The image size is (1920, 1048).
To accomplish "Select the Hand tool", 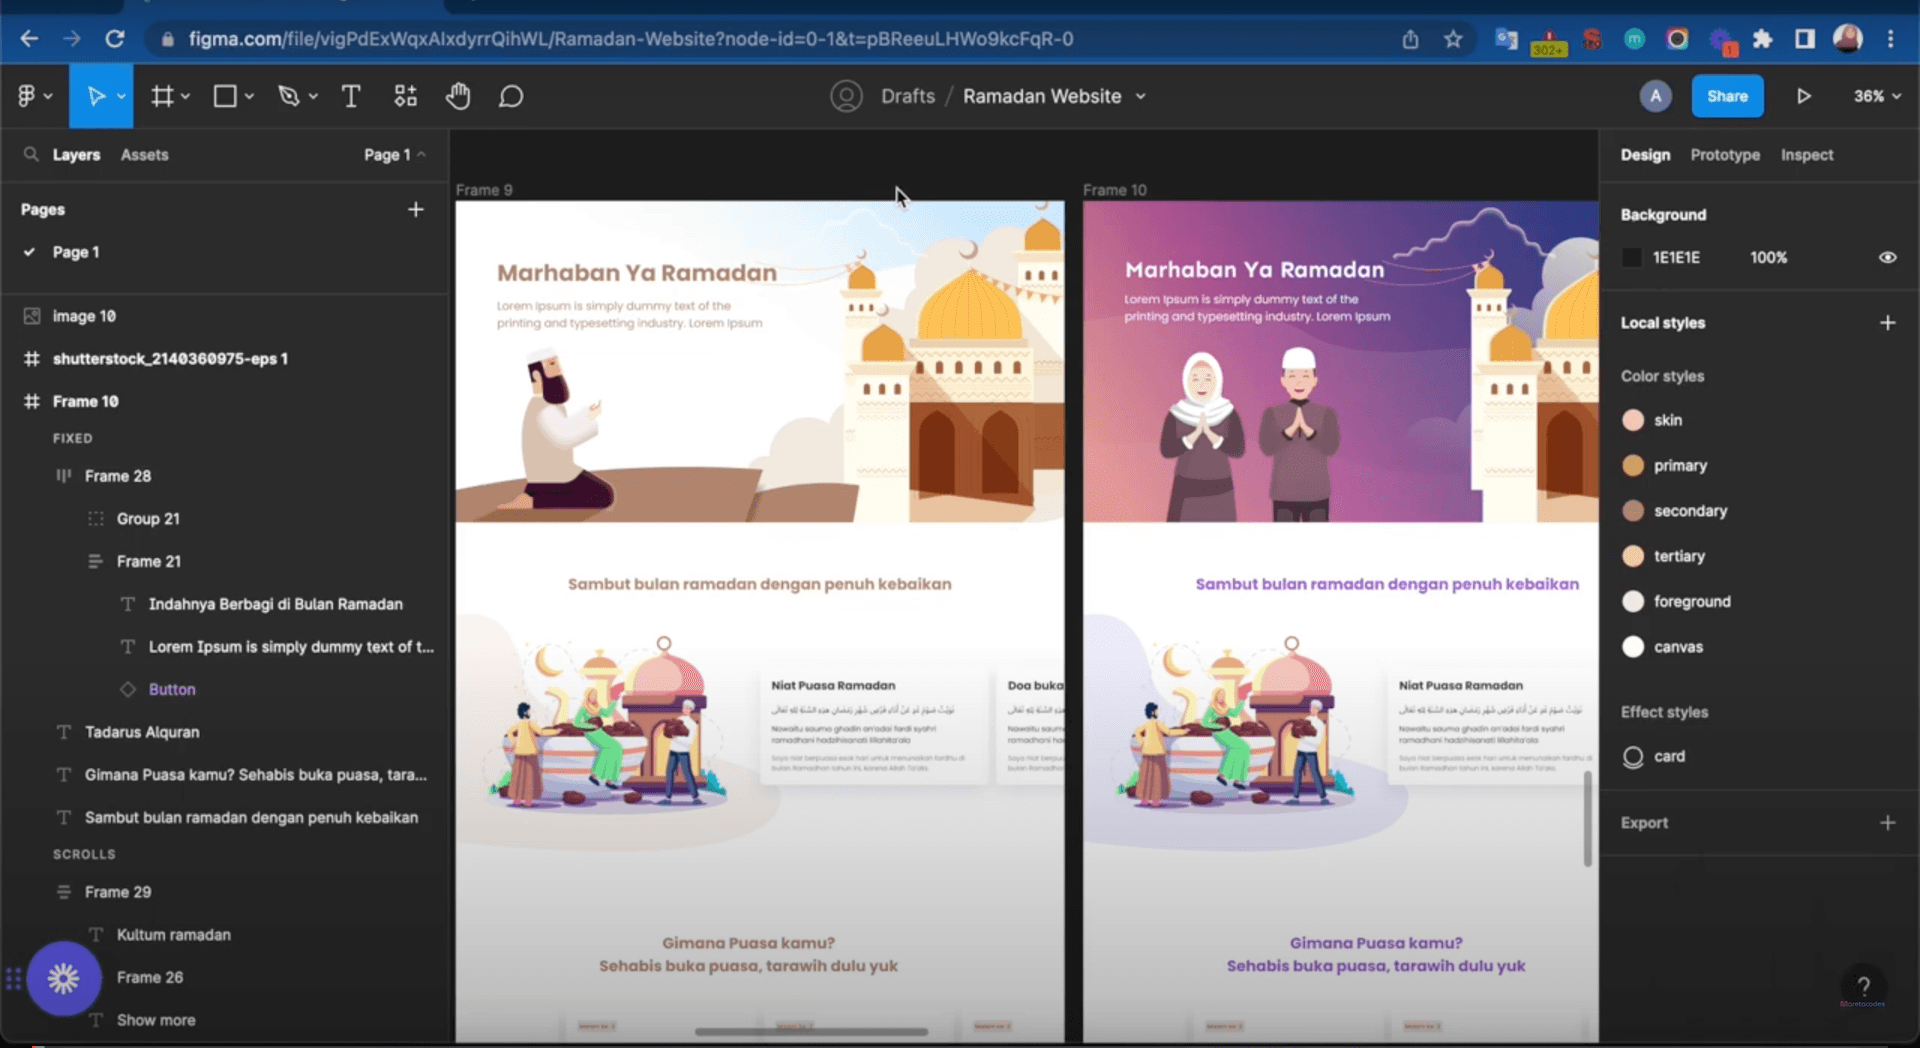I will pos(458,96).
